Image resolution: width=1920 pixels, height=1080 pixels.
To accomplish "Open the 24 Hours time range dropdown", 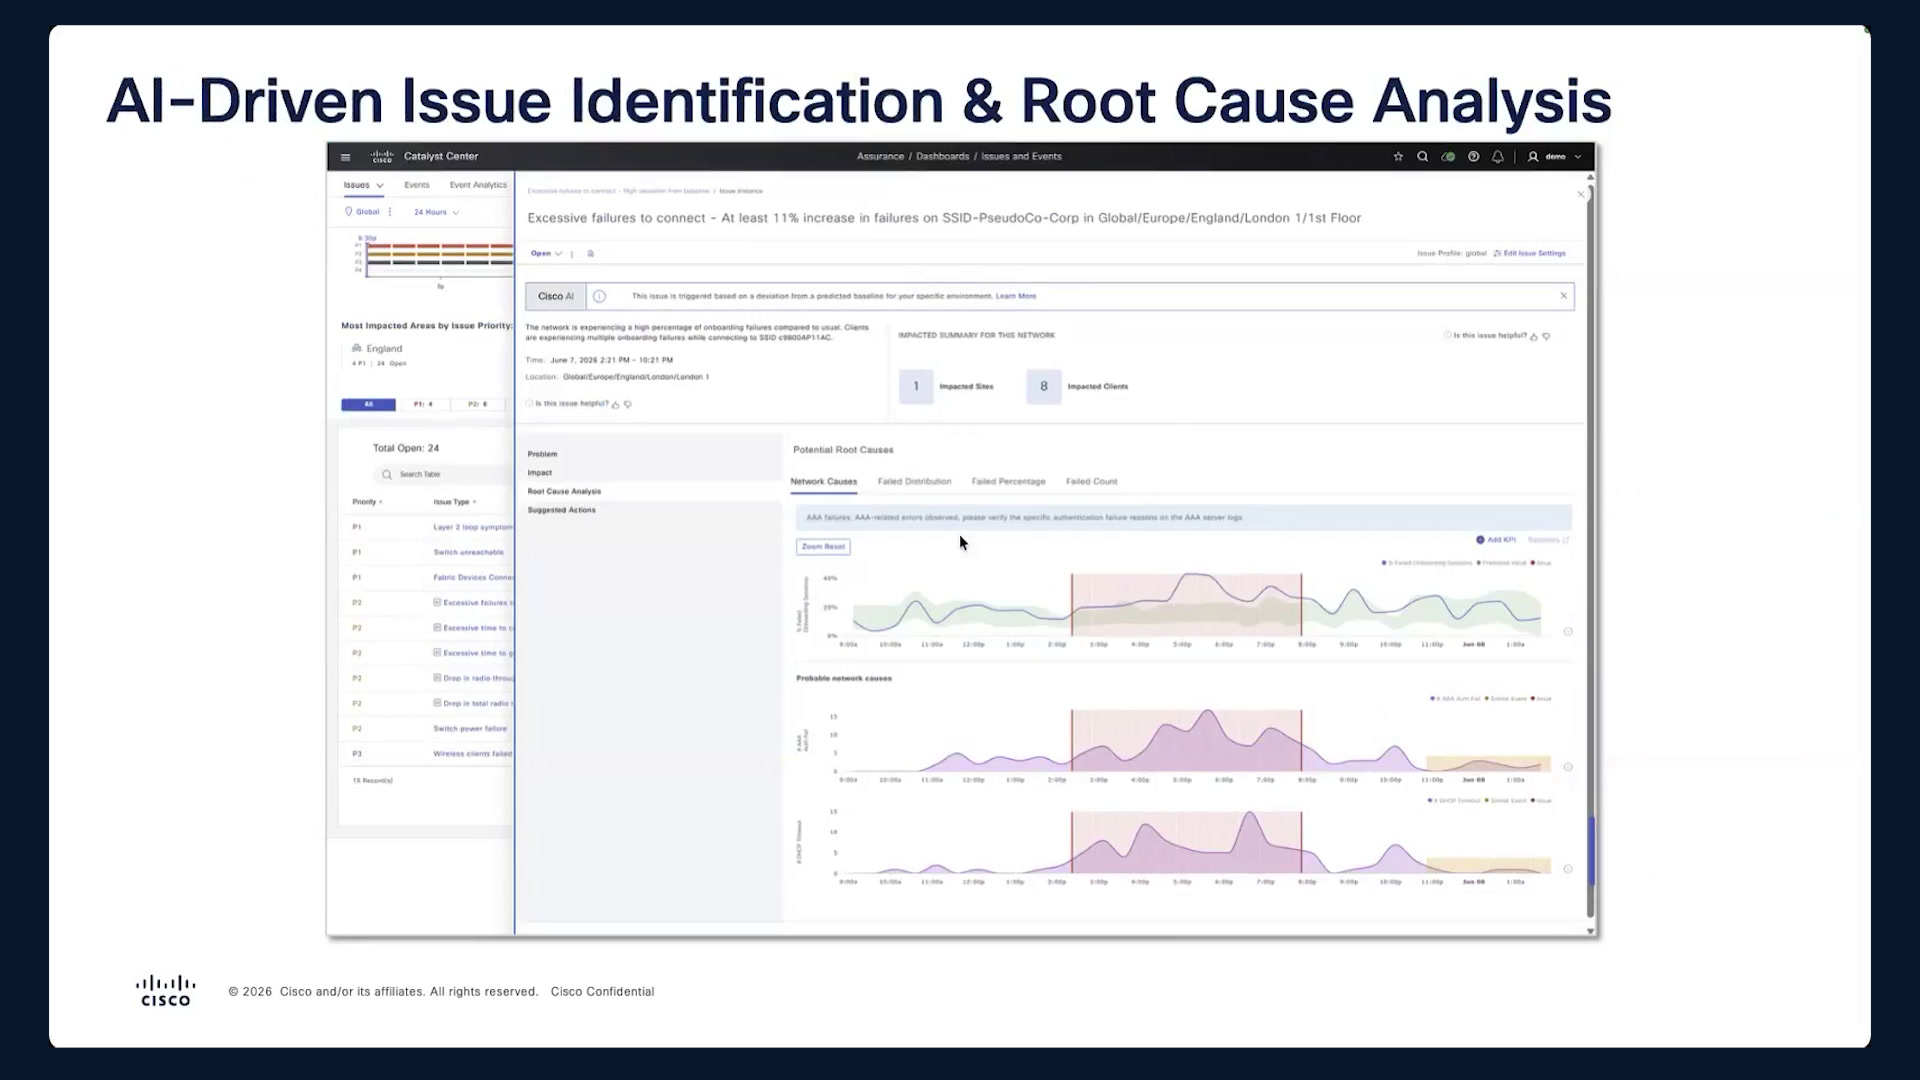I will point(437,212).
